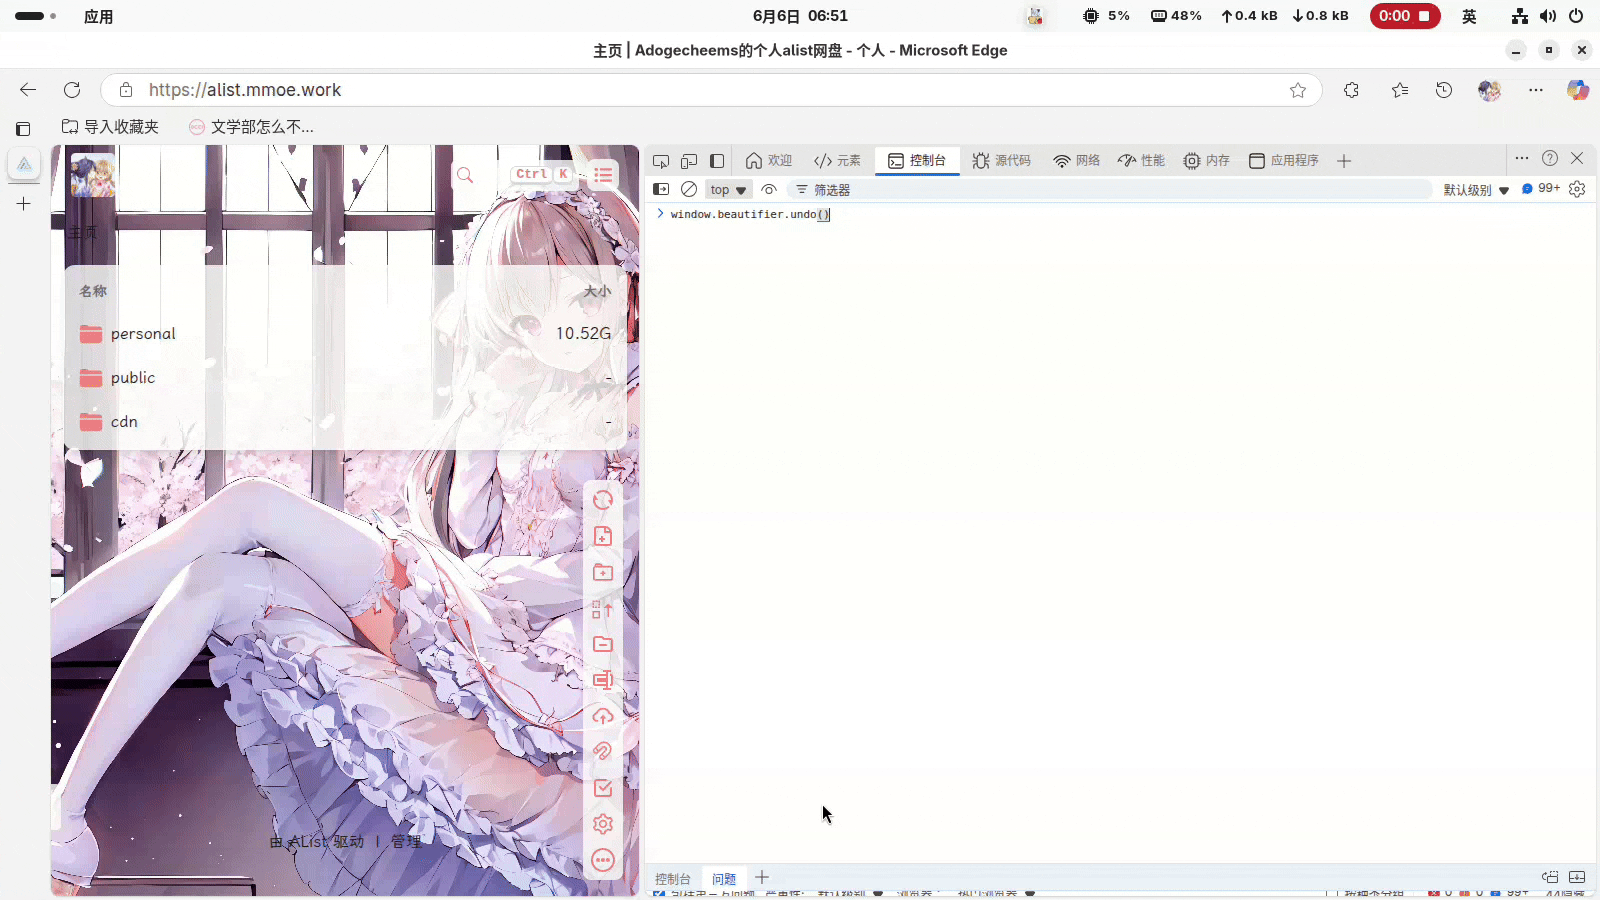Clear the console with the circle-slash icon
1600x900 pixels.
[689, 189]
